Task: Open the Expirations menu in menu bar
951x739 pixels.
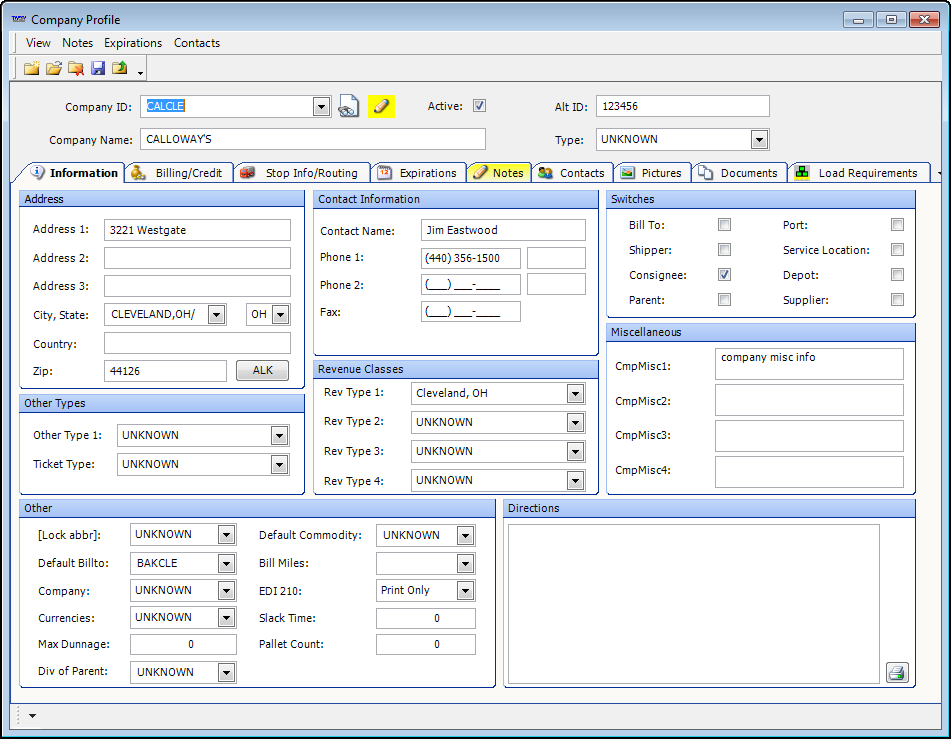Action: coord(133,43)
